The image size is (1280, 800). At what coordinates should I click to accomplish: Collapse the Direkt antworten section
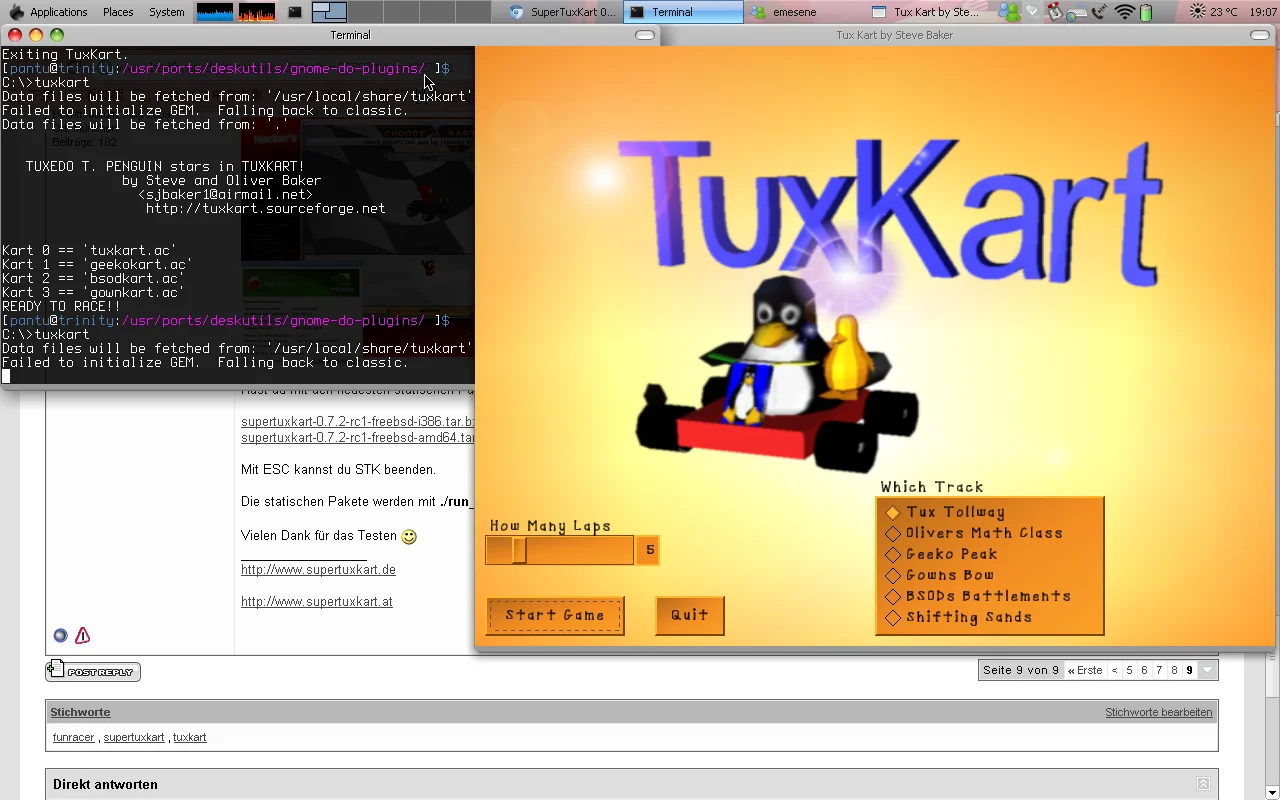(x=1203, y=784)
